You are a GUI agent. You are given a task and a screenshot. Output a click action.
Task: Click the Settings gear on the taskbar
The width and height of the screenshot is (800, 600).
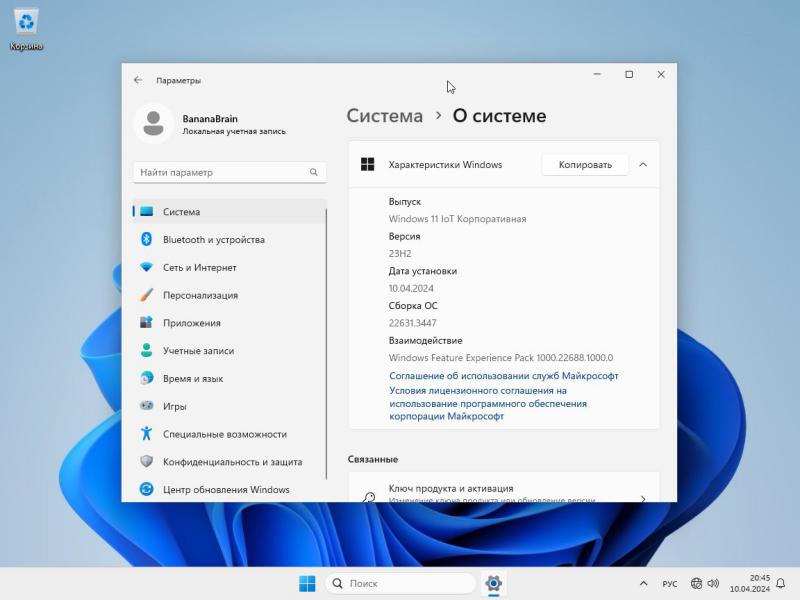(493, 583)
